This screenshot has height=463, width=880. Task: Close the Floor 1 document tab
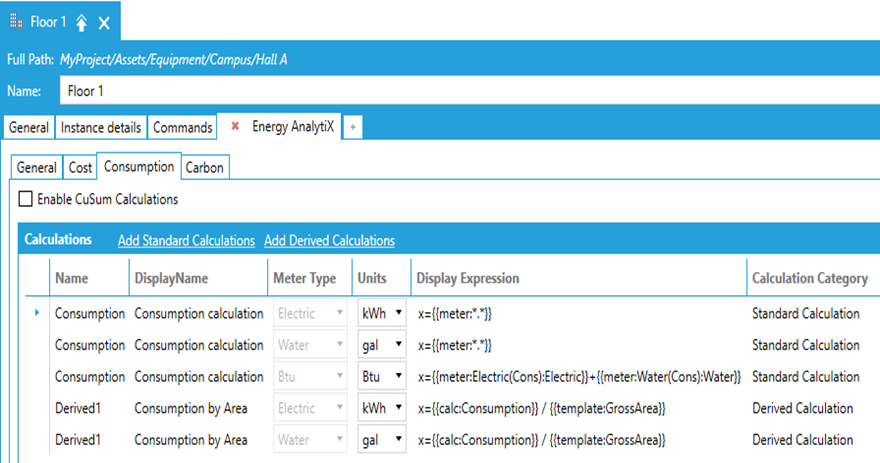(104, 22)
